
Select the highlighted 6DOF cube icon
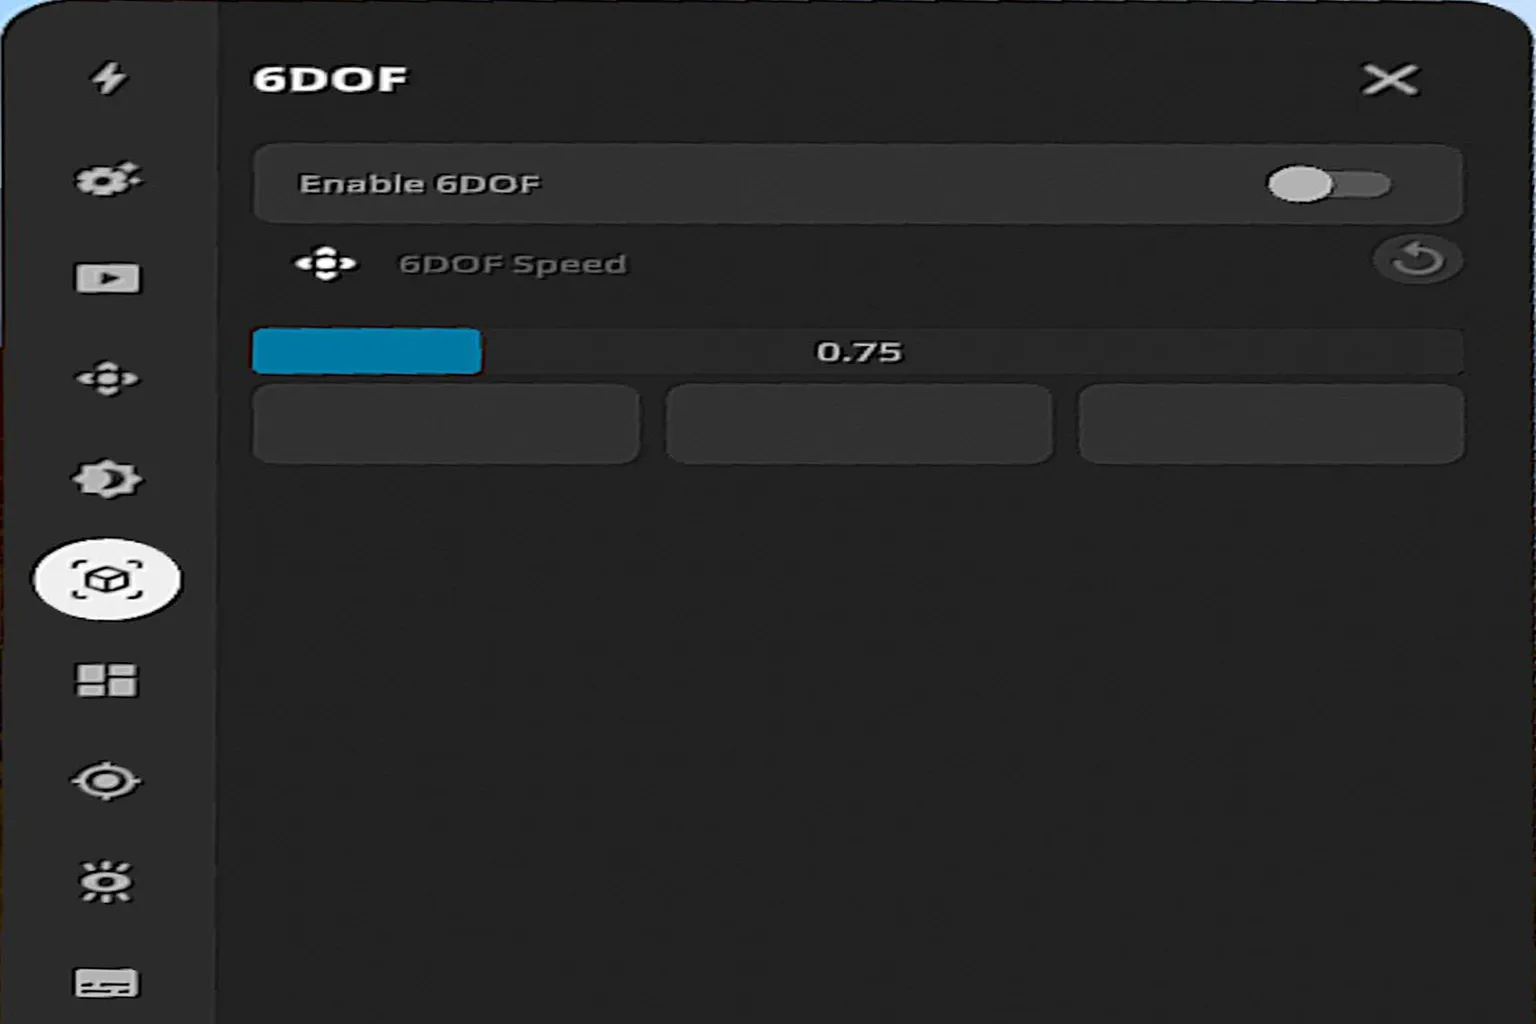tap(108, 580)
